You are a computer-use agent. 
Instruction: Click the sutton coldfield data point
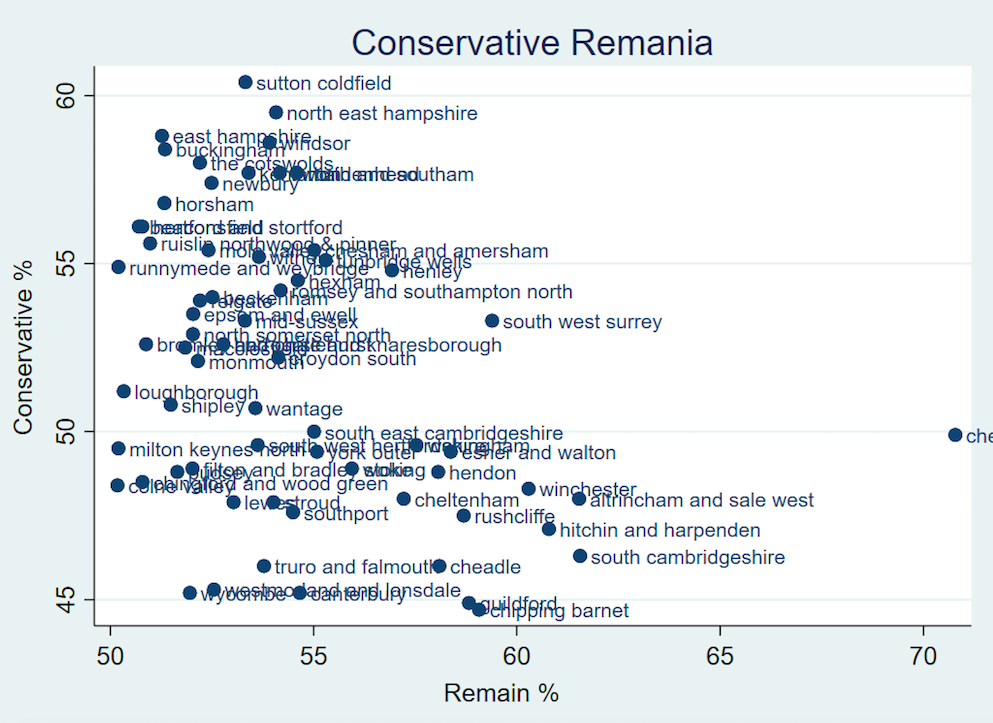pos(245,82)
